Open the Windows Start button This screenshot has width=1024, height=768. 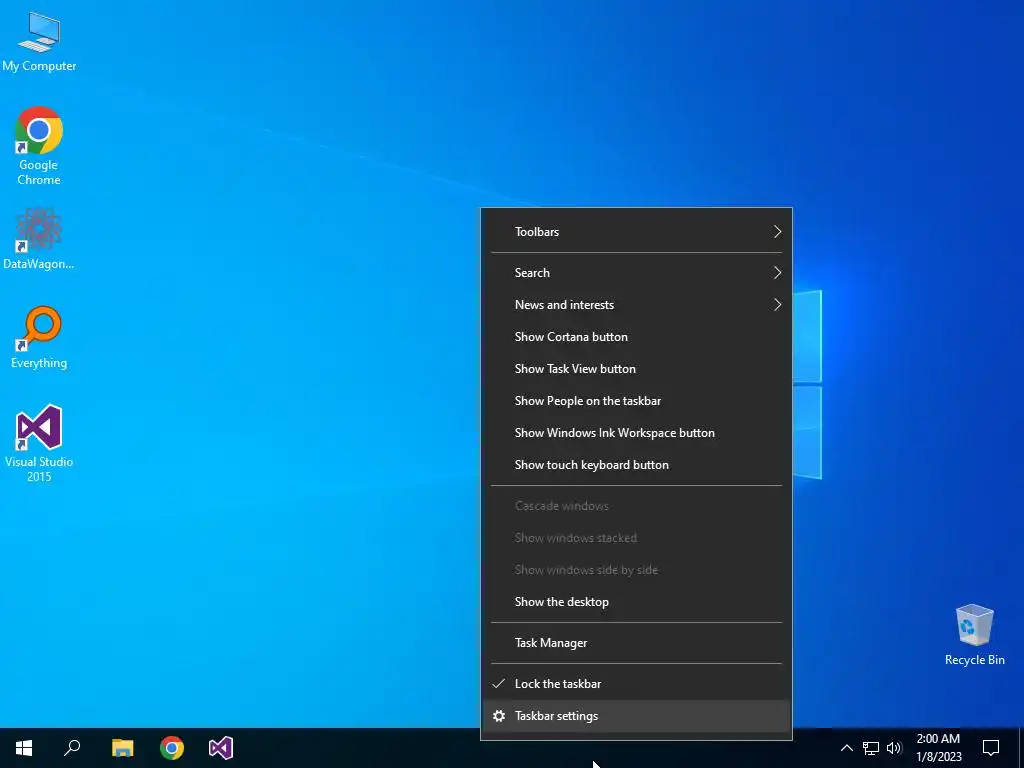(x=24, y=748)
